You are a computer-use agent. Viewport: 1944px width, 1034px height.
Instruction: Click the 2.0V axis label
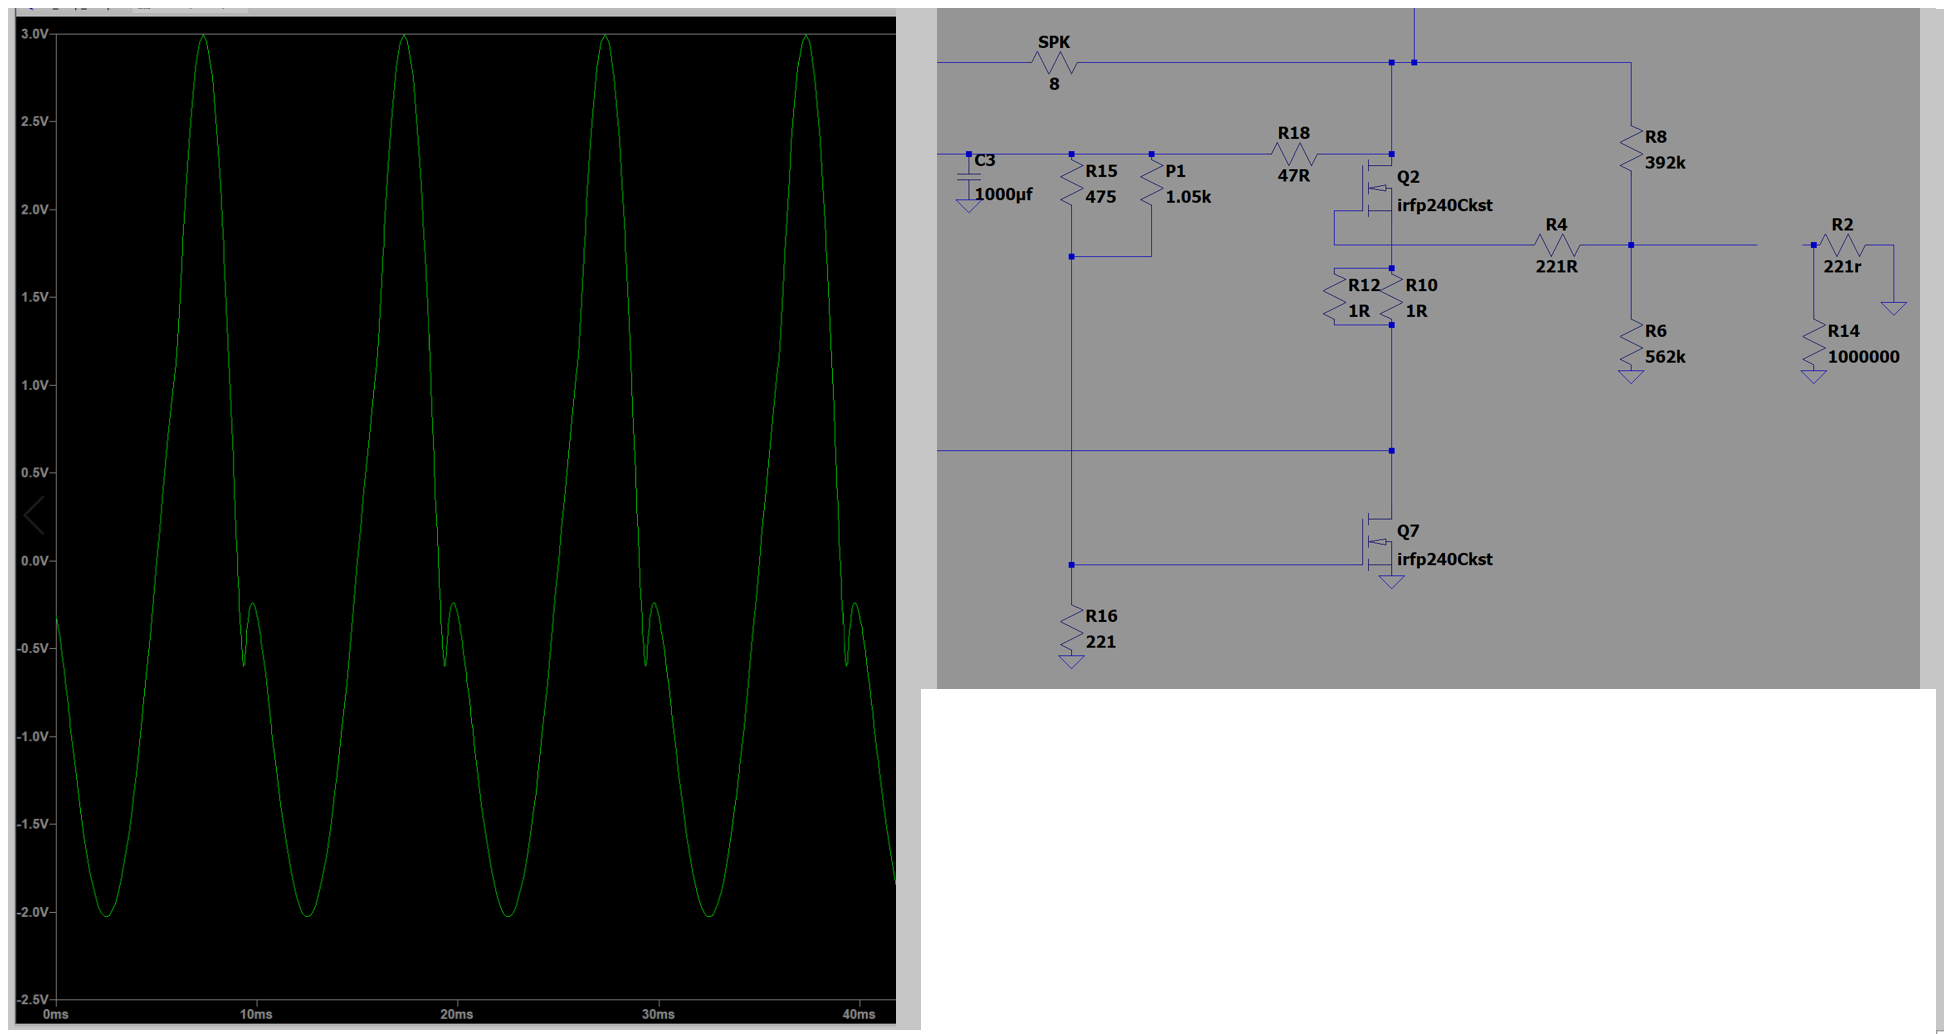pyautogui.click(x=34, y=210)
